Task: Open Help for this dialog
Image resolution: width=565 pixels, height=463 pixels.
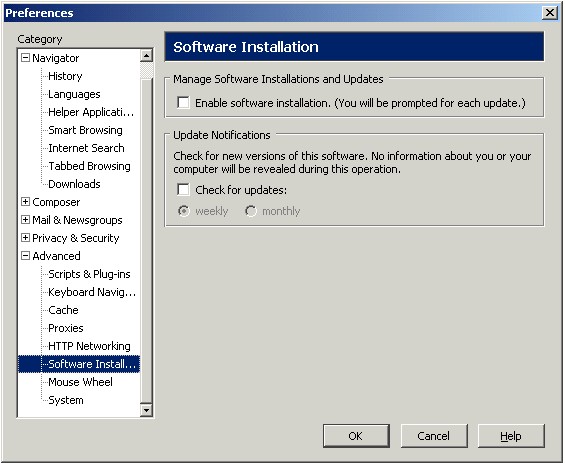Action: (x=511, y=436)
